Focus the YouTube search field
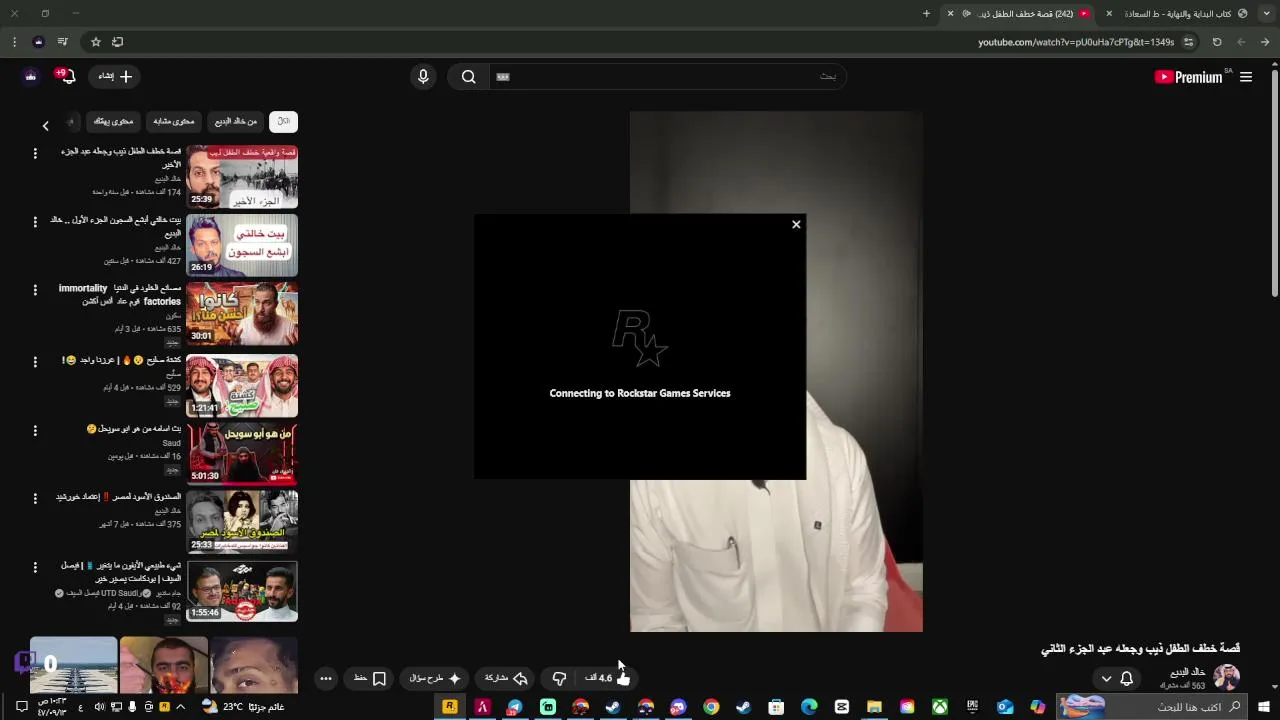Image resolution: width=1280 pixels, height=720 pixels. tap(670, 77)
